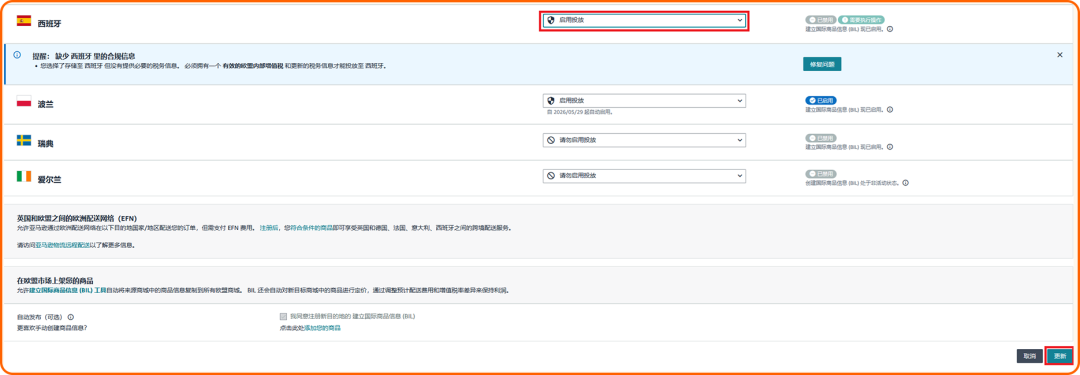This screenshot has width=1080, height=375.
Task: Expand Ireland's 请勿启用投放 dropdown
Action: [644, 176]
